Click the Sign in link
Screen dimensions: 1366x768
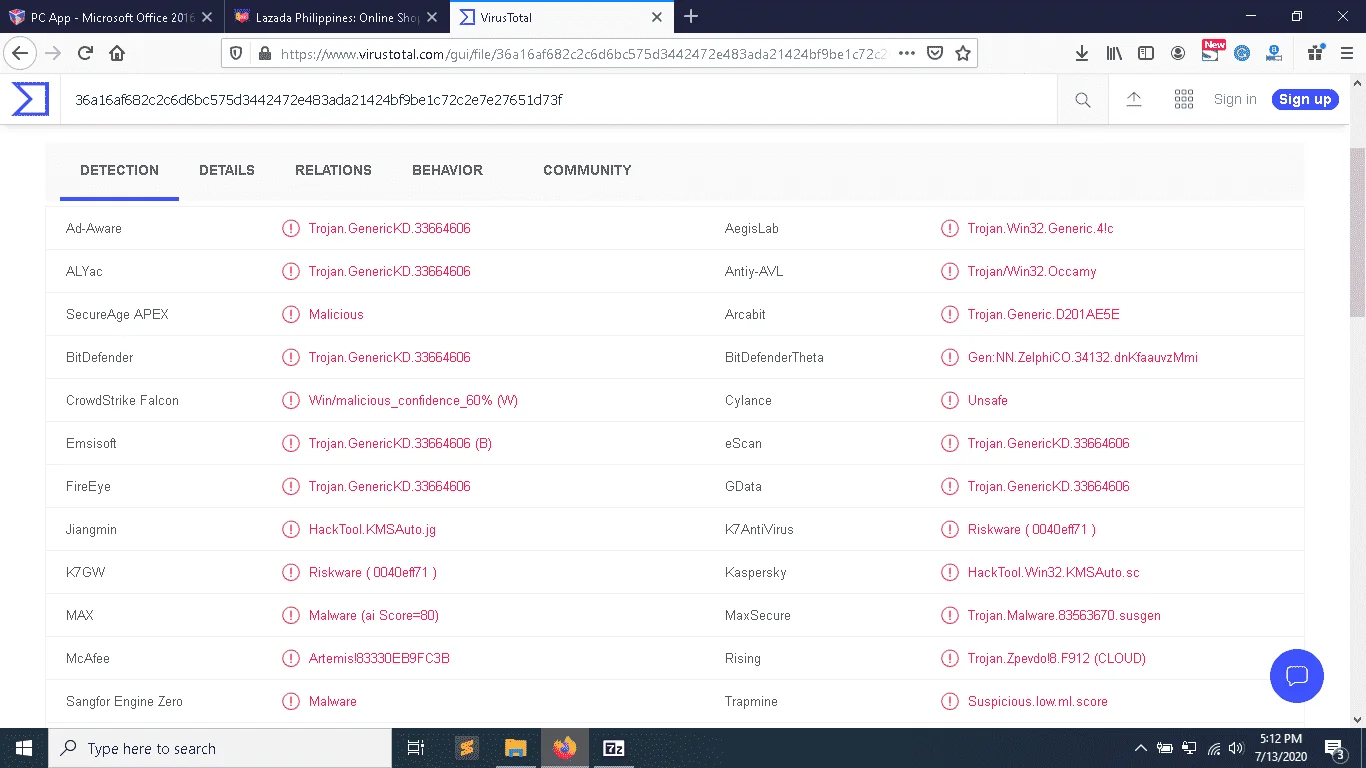tap(1235, 99)
